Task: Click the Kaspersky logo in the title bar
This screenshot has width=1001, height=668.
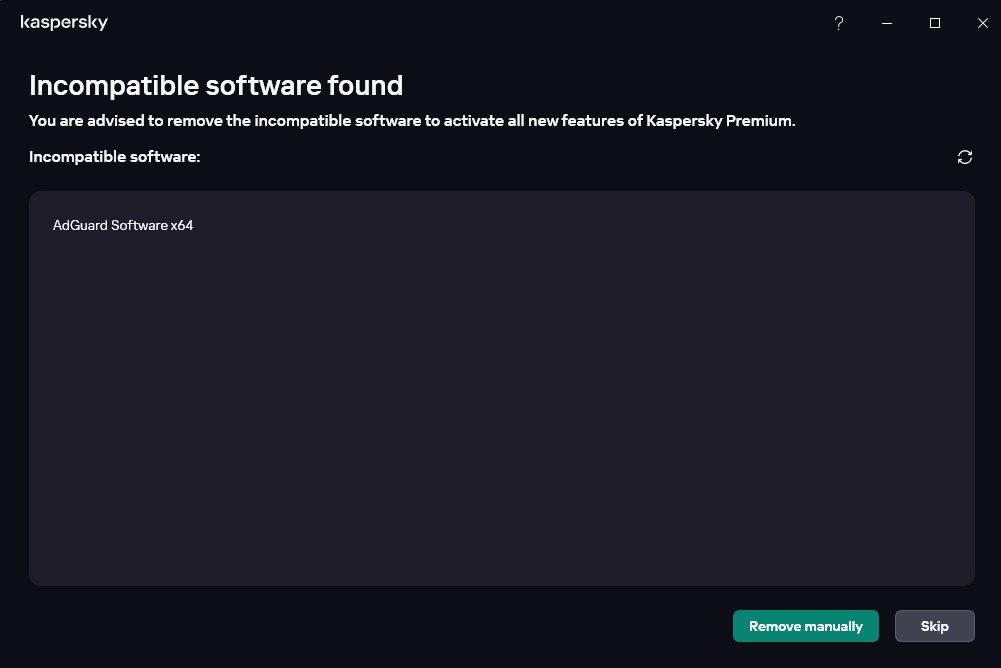Action: 64,23
